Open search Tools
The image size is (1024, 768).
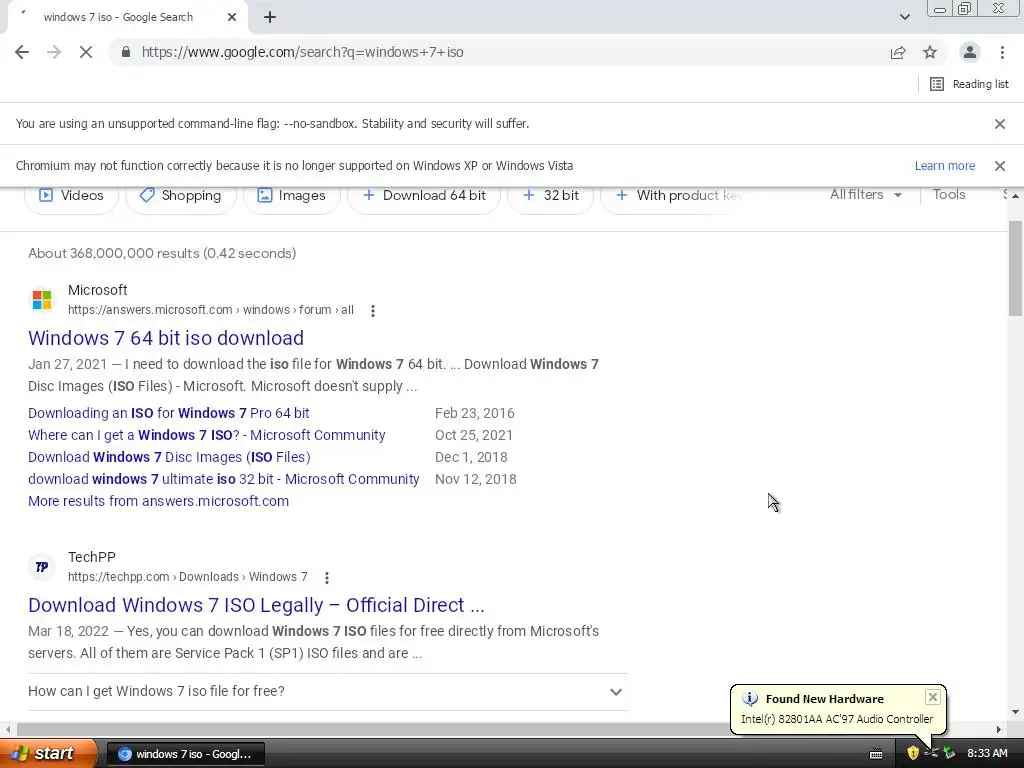pos(948,195)
